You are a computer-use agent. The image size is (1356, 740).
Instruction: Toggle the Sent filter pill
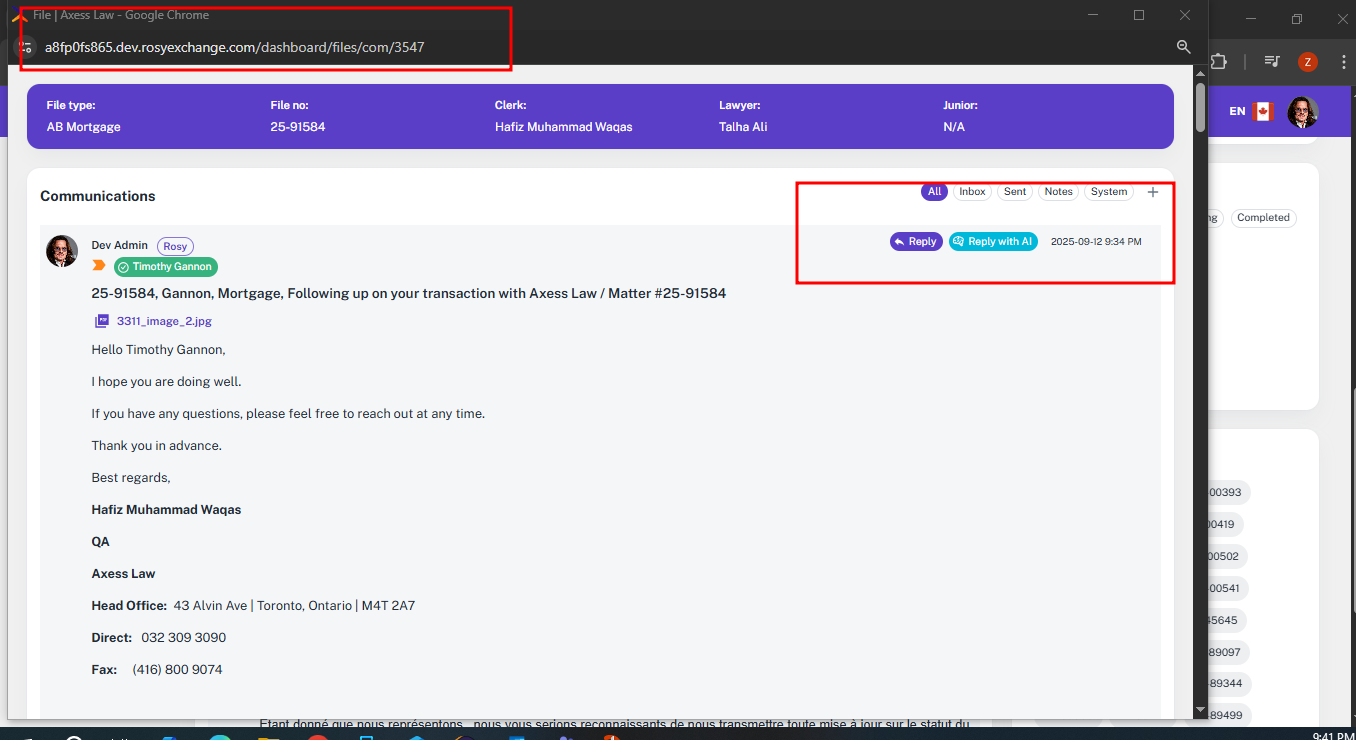1014,192
